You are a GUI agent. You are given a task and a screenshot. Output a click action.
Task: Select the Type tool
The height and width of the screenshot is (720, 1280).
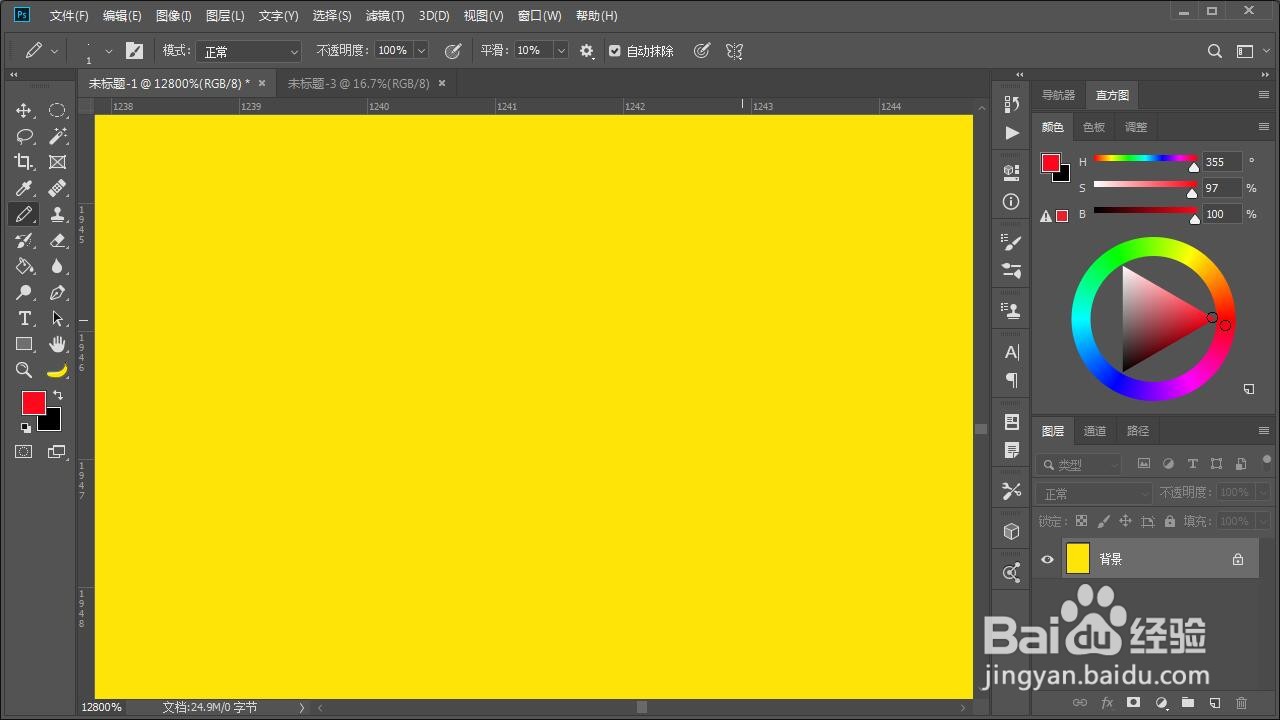point(24,318)
